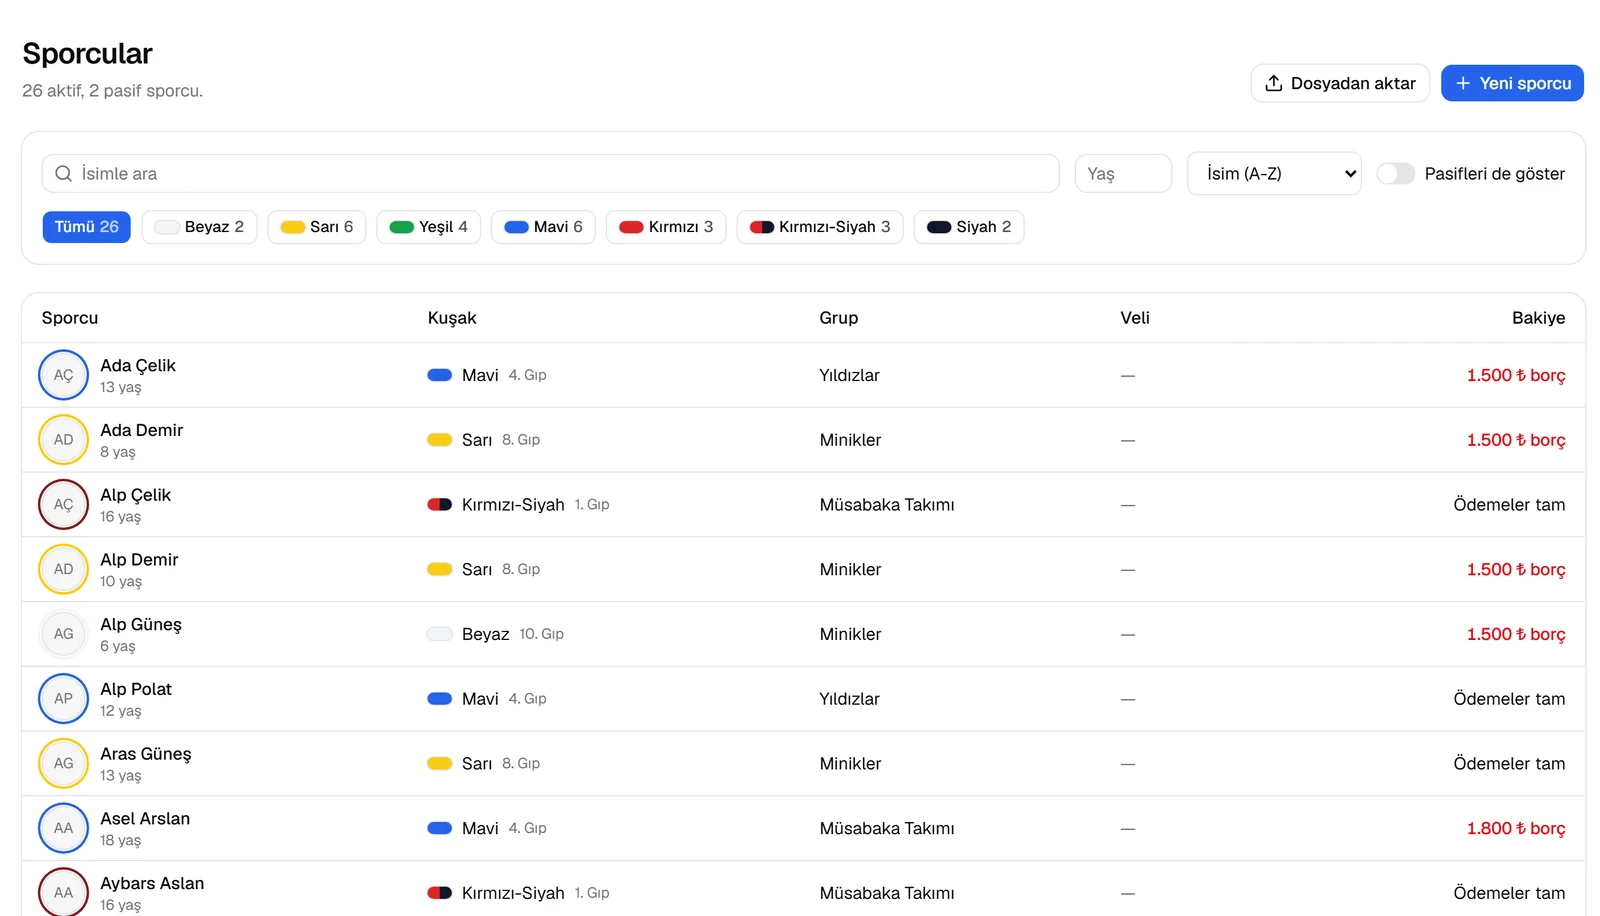Filter by Kırmızı-Siyah belt
The image size is (1600, 916).
(x=820, y=227)
